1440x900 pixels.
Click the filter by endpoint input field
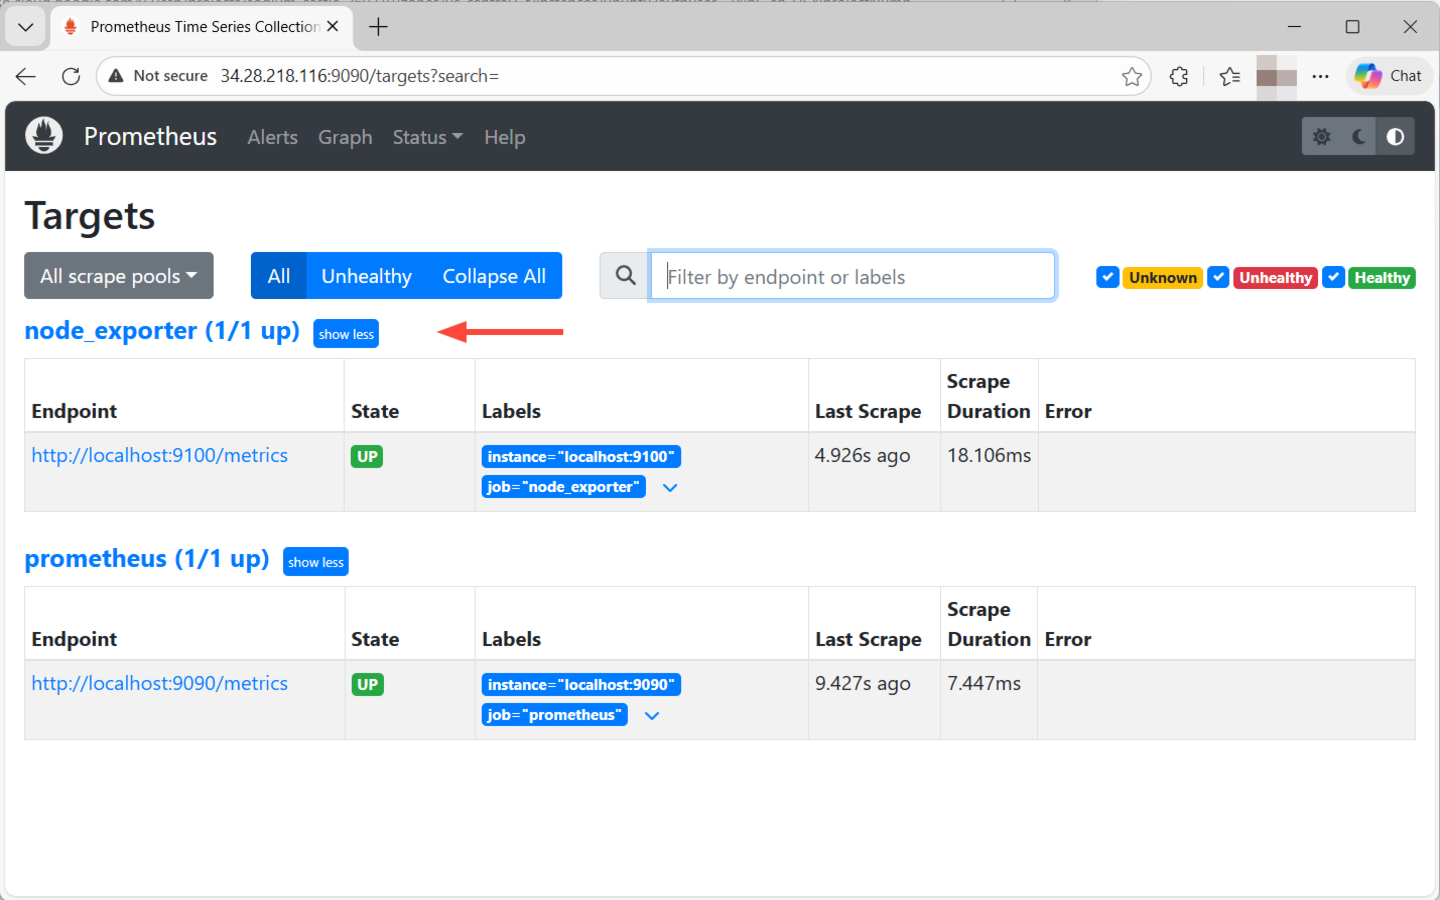tap(852, 276)
